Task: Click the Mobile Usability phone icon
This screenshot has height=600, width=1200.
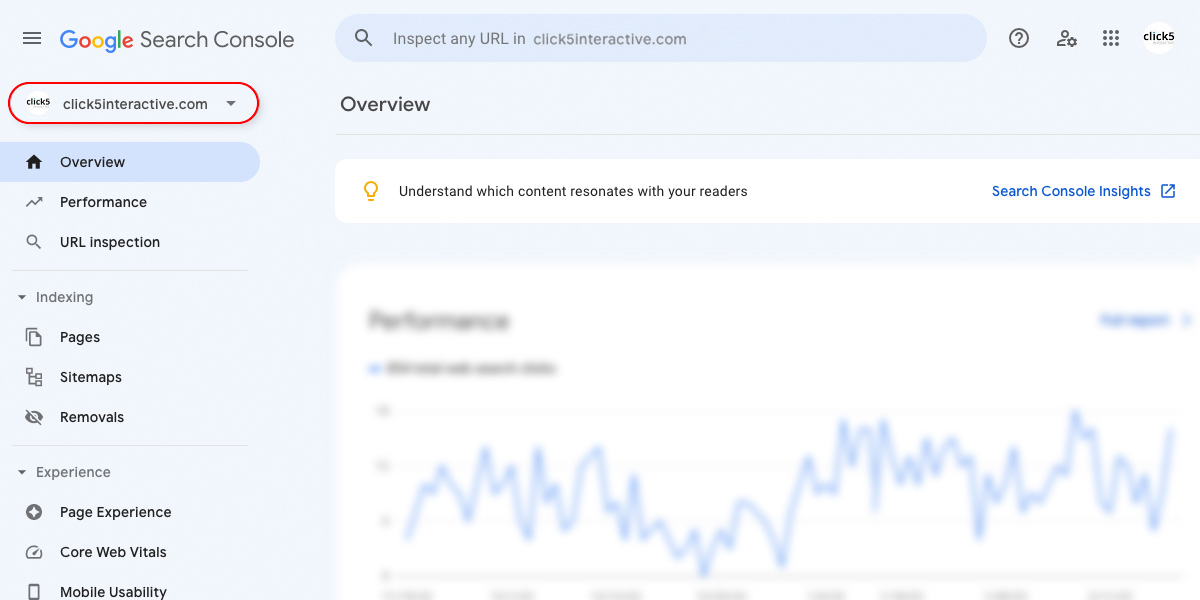Action: point(34,591)
